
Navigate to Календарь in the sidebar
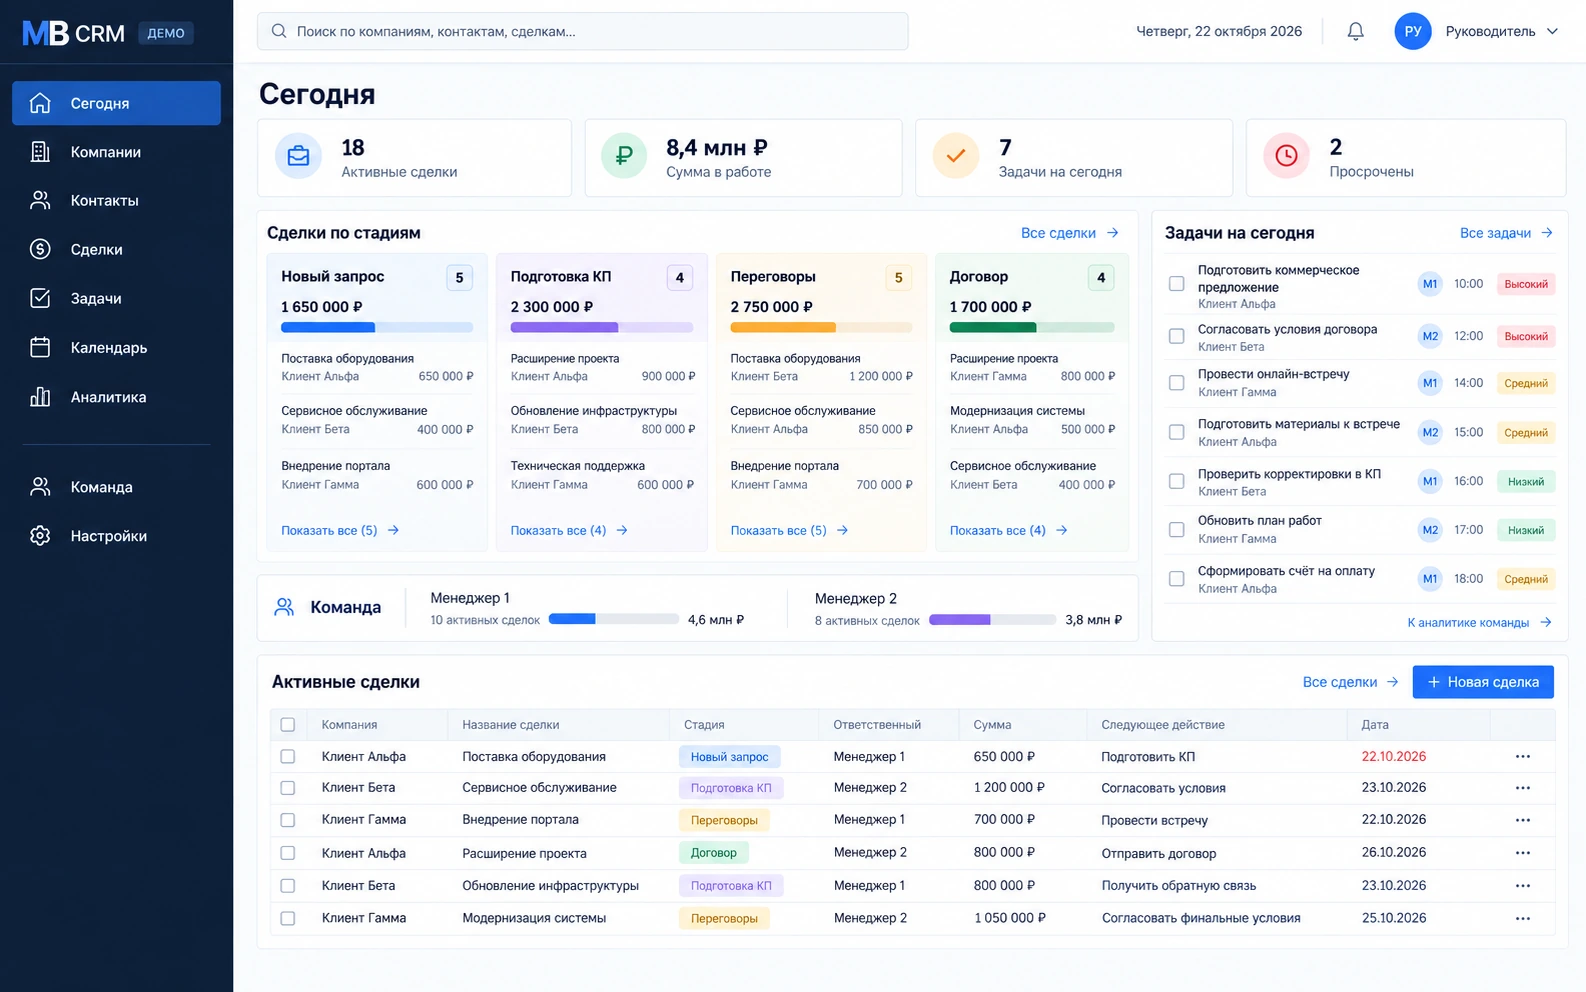pos(116,347)
